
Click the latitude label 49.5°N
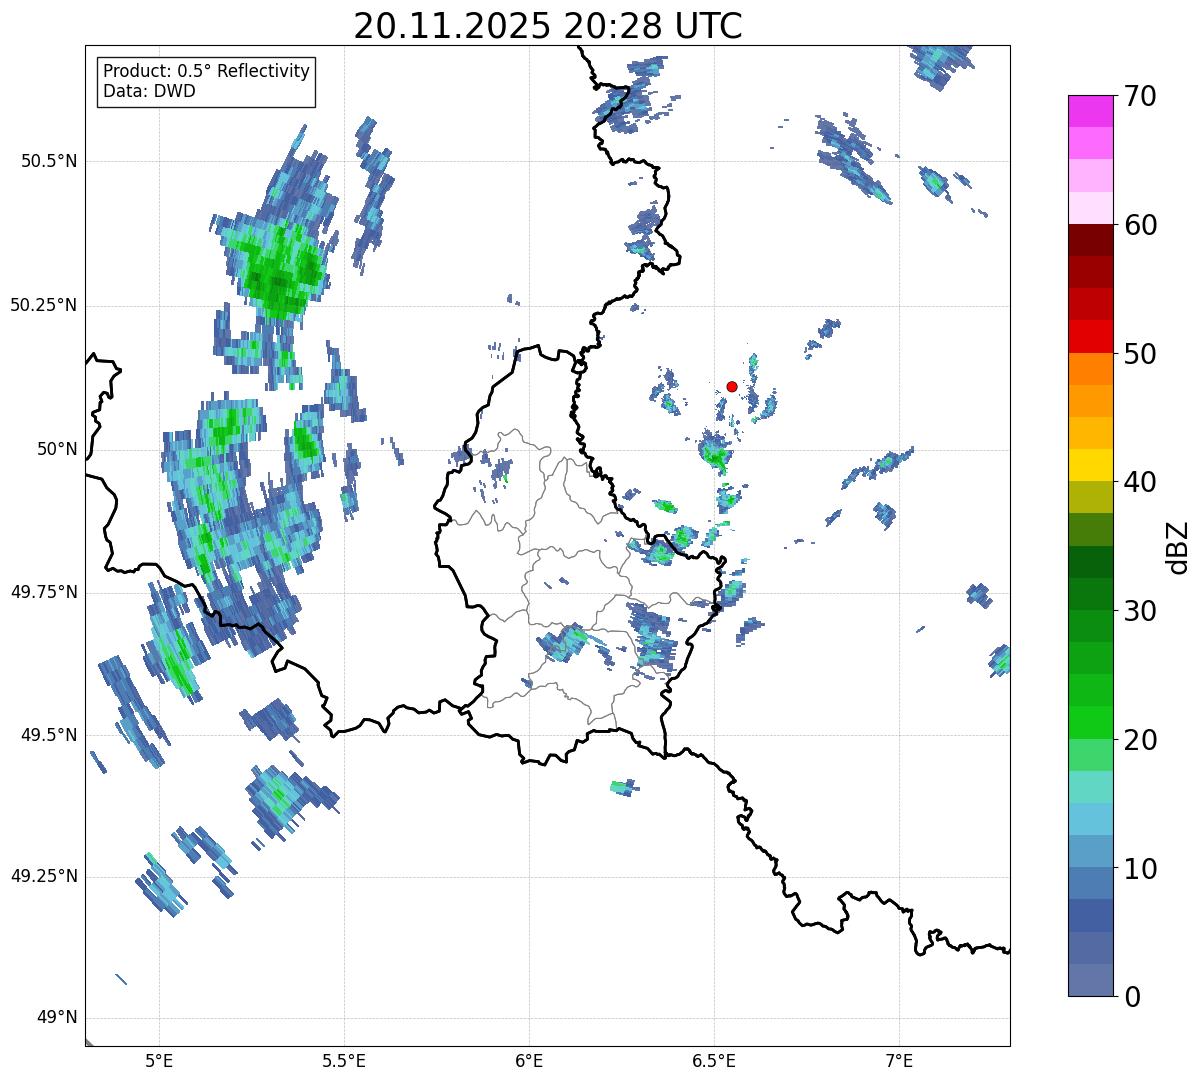coord(49,735)
